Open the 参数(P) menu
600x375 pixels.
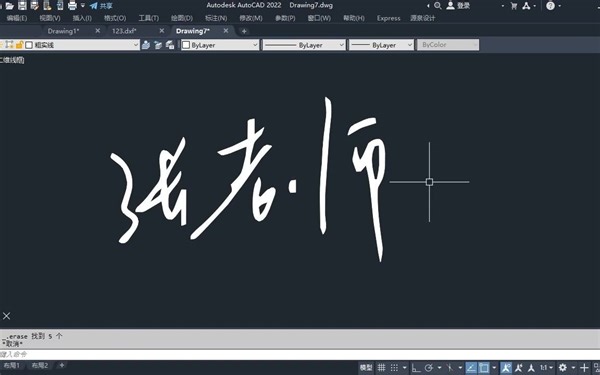point(285,18)
